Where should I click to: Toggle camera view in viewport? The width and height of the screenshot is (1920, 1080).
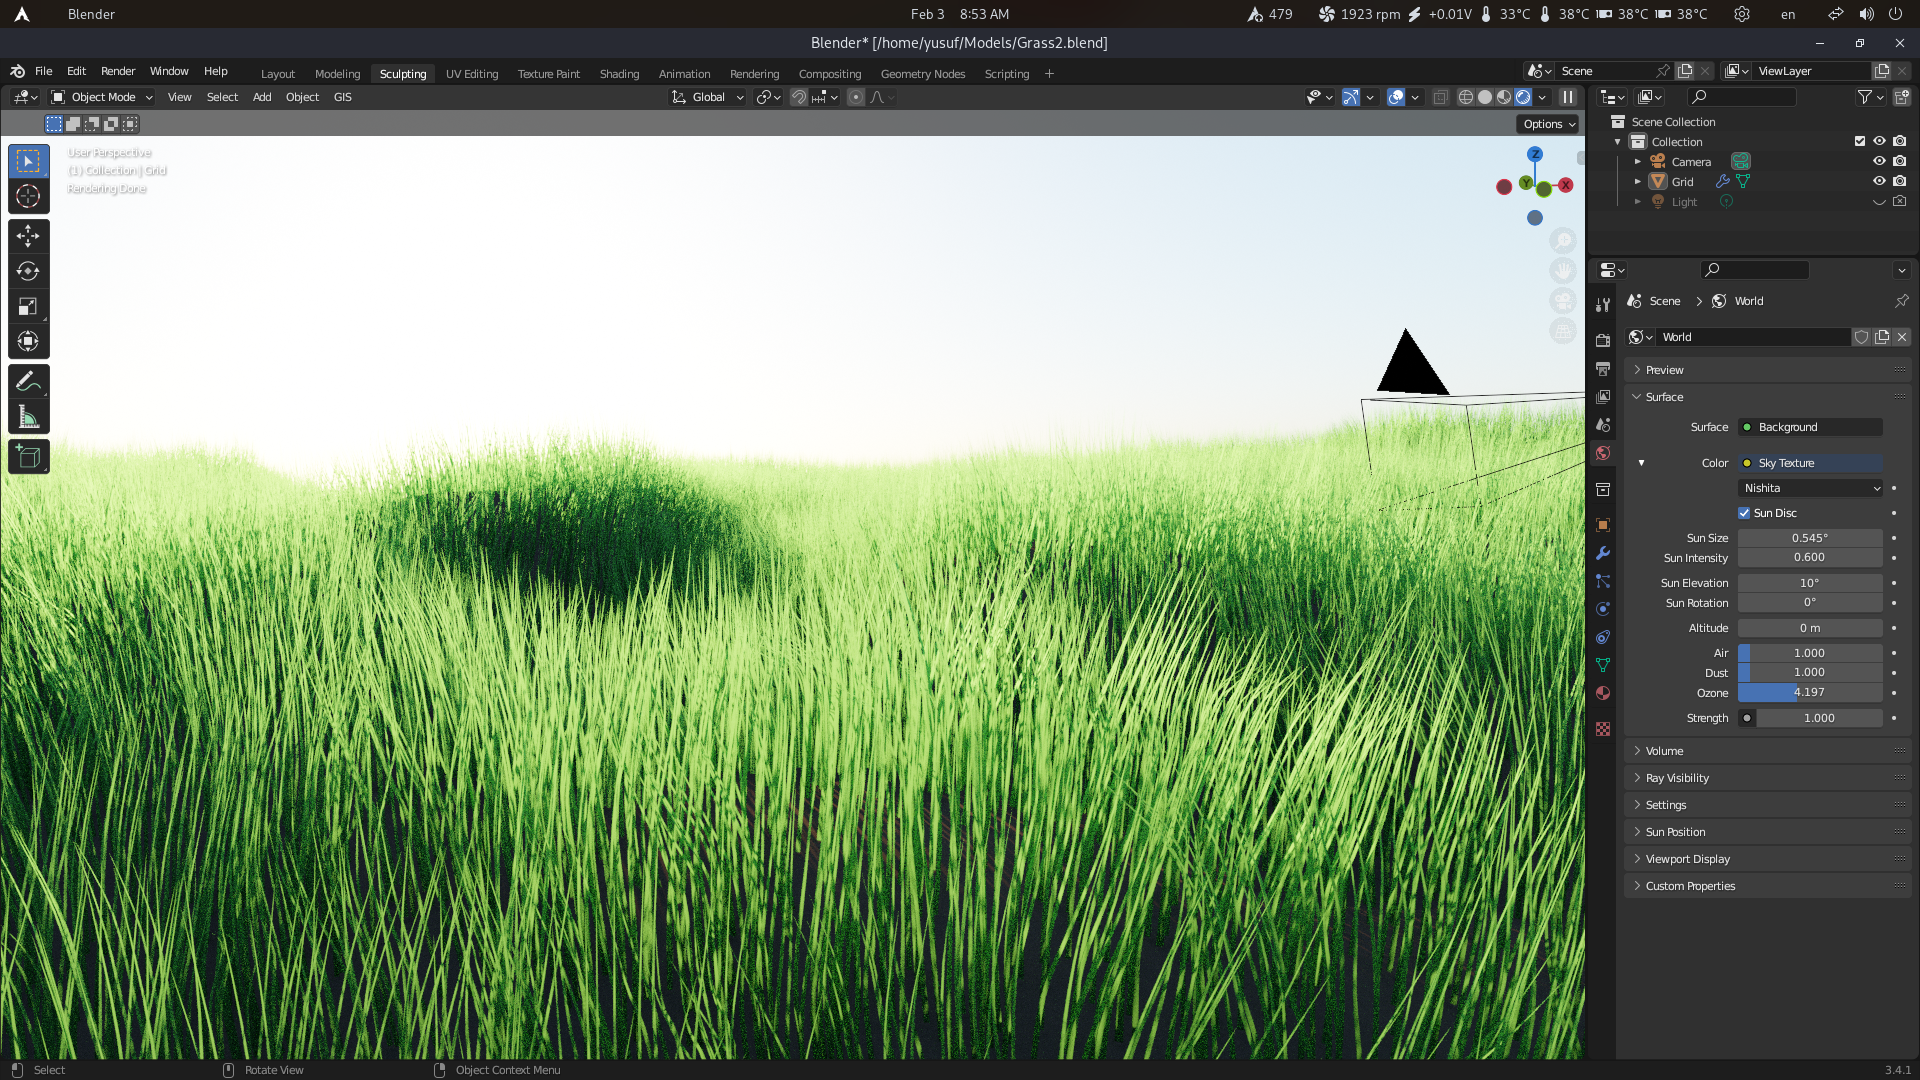(1563, 300)
